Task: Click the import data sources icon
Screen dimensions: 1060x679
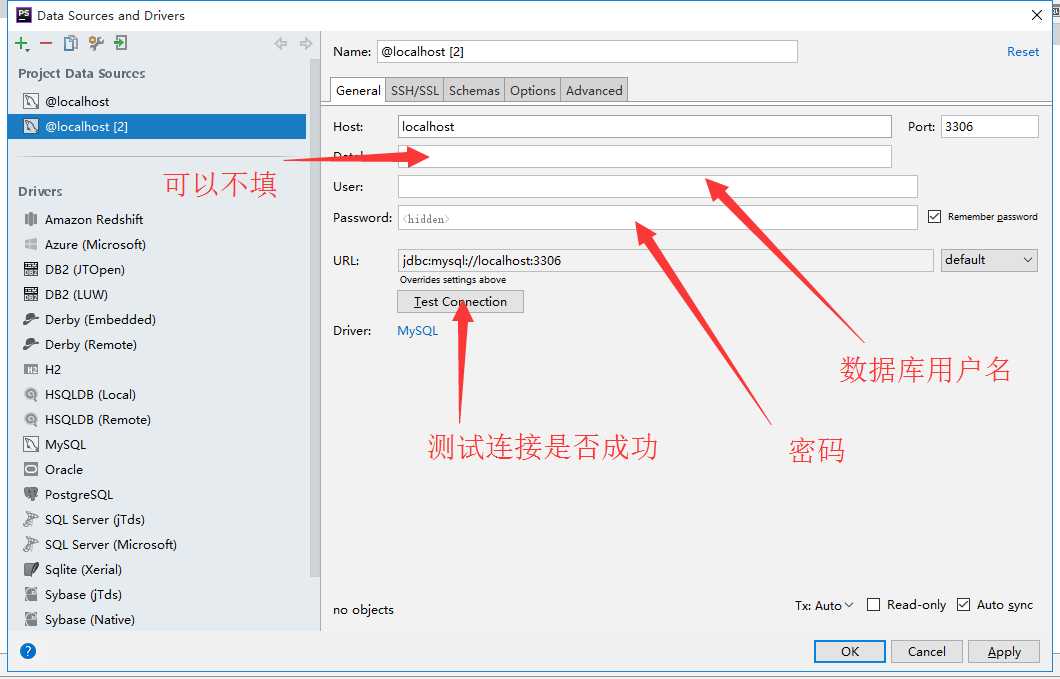Action: (x=121, y=43)
